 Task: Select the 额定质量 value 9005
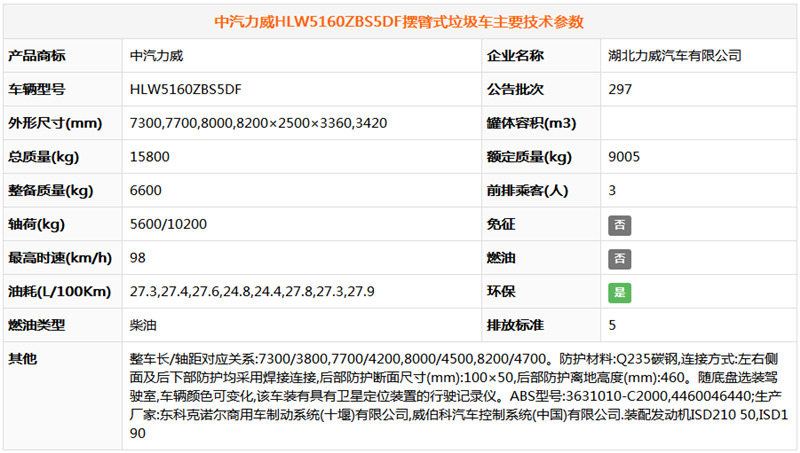pos(623,157)
